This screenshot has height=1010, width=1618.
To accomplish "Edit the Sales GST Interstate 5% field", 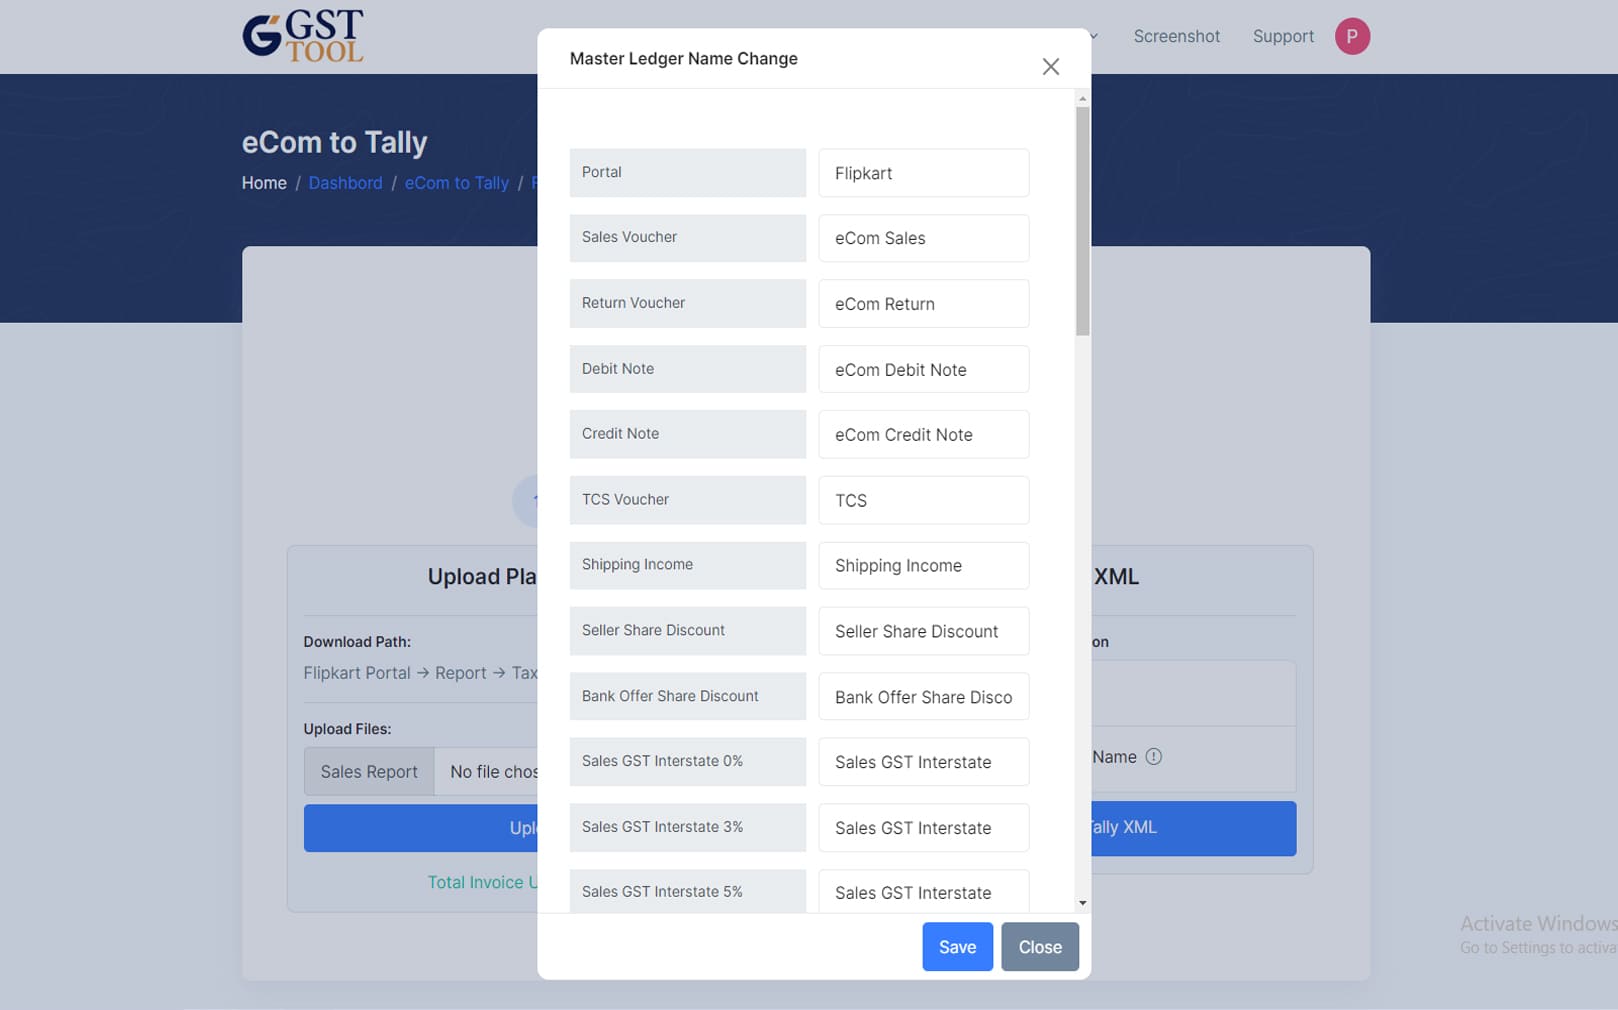I will 923,891.
